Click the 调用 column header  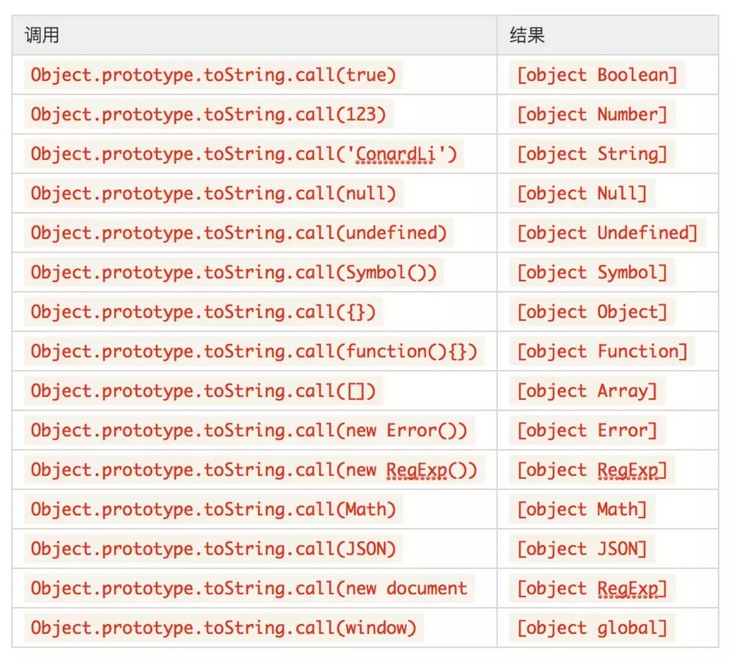[x=42, y=36]
